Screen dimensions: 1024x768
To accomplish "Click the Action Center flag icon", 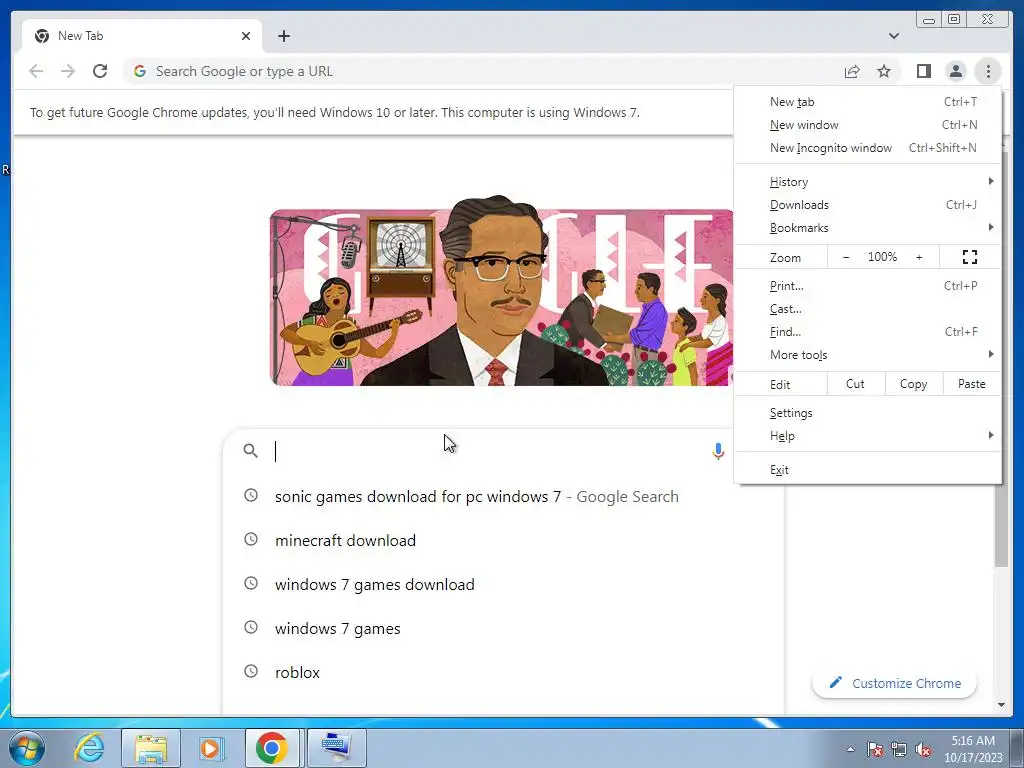I will tap(874, 749).
